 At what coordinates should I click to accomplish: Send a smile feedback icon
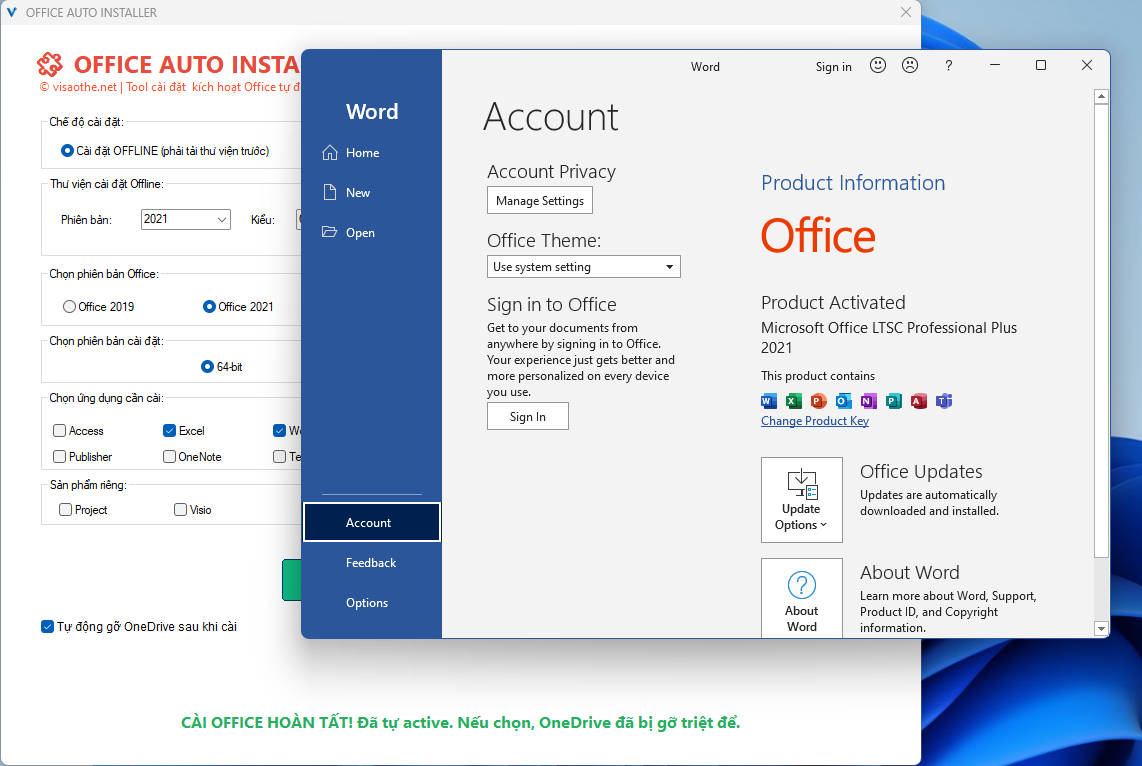(x=878, y=66)
